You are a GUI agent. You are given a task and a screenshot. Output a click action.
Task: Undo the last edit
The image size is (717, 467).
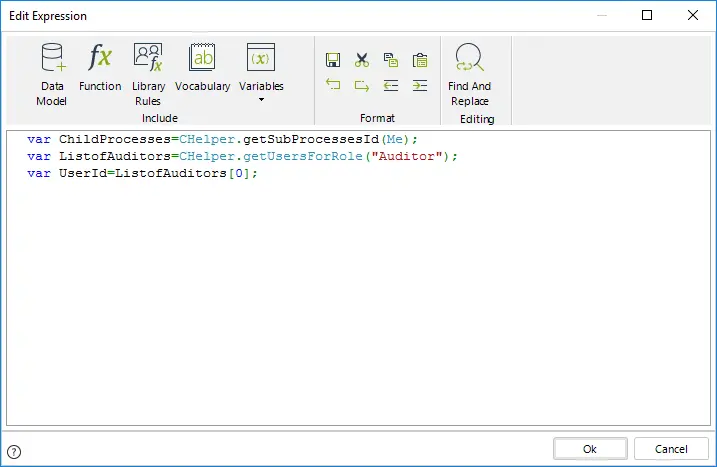coord(332,86)
